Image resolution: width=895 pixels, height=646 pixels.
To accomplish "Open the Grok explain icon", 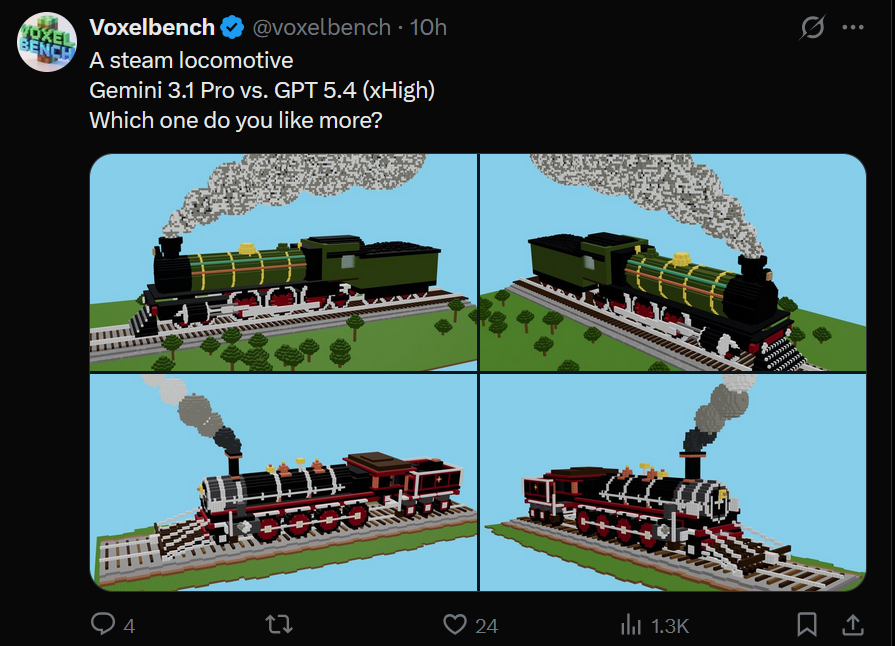I will click(x=812, y=27).
